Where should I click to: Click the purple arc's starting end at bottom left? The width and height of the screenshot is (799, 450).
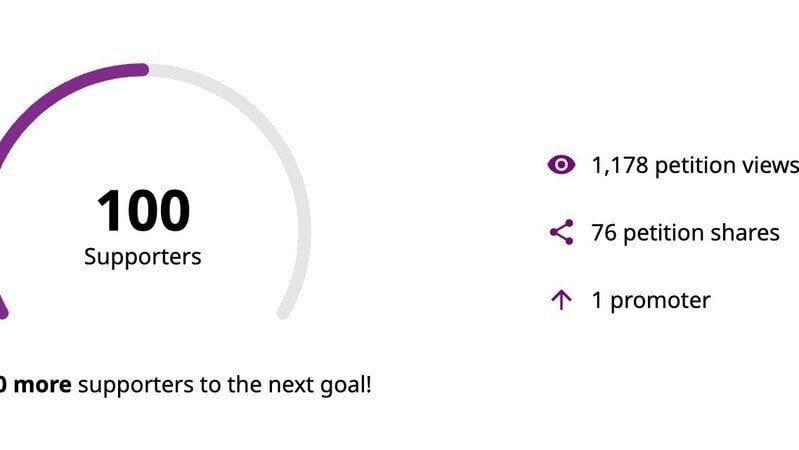(2, 312)
